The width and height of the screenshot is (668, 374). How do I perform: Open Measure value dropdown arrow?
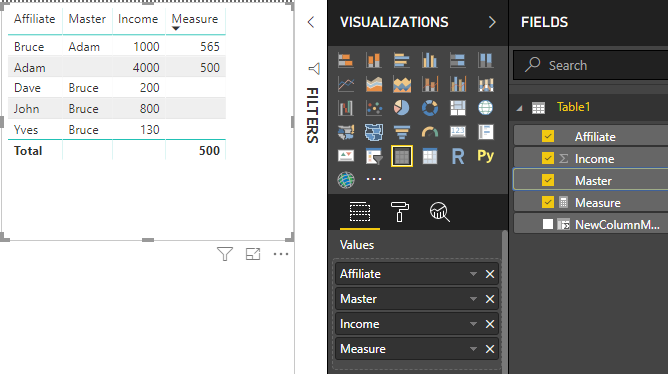click(x=473, y=349)
